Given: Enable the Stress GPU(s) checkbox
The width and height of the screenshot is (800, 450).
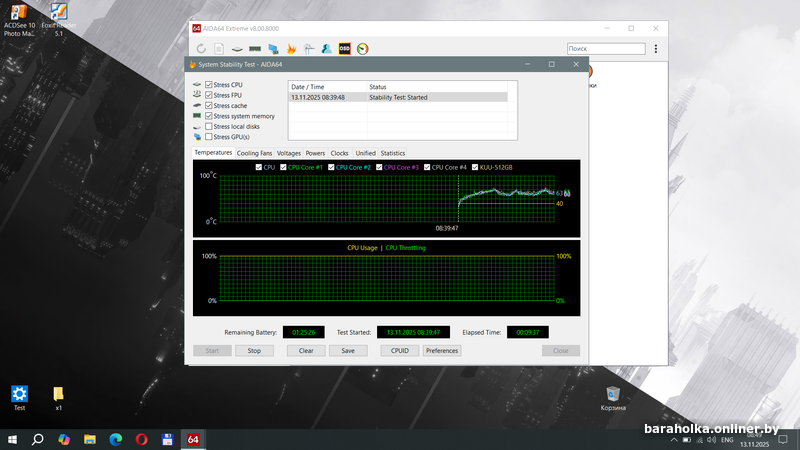Looking at the screenshot, I should (209, 136).
